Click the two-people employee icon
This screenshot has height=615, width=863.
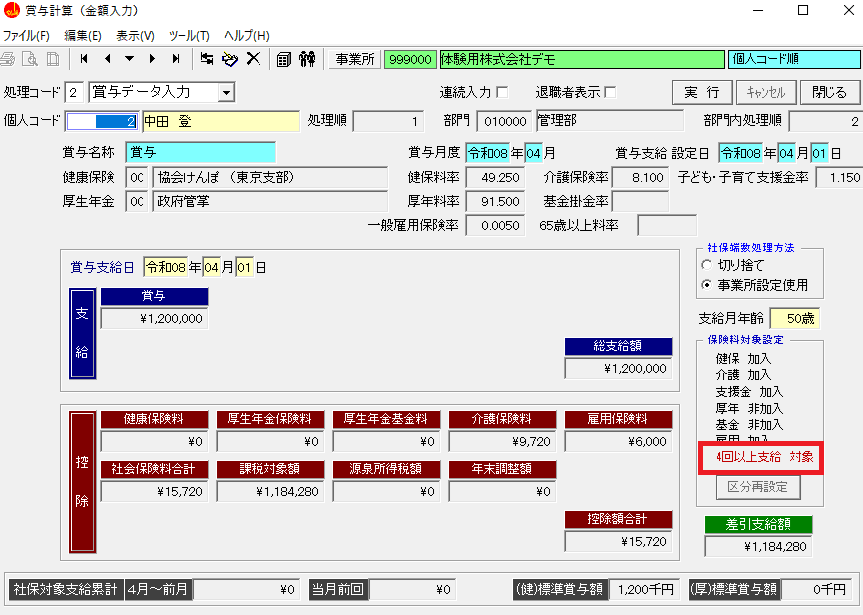(307, 59)
